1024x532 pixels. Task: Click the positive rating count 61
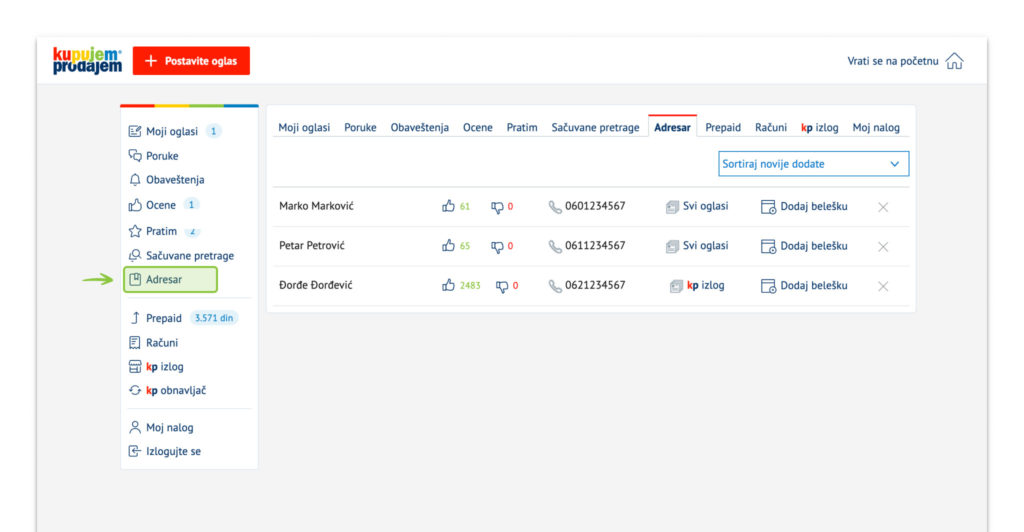464,206
